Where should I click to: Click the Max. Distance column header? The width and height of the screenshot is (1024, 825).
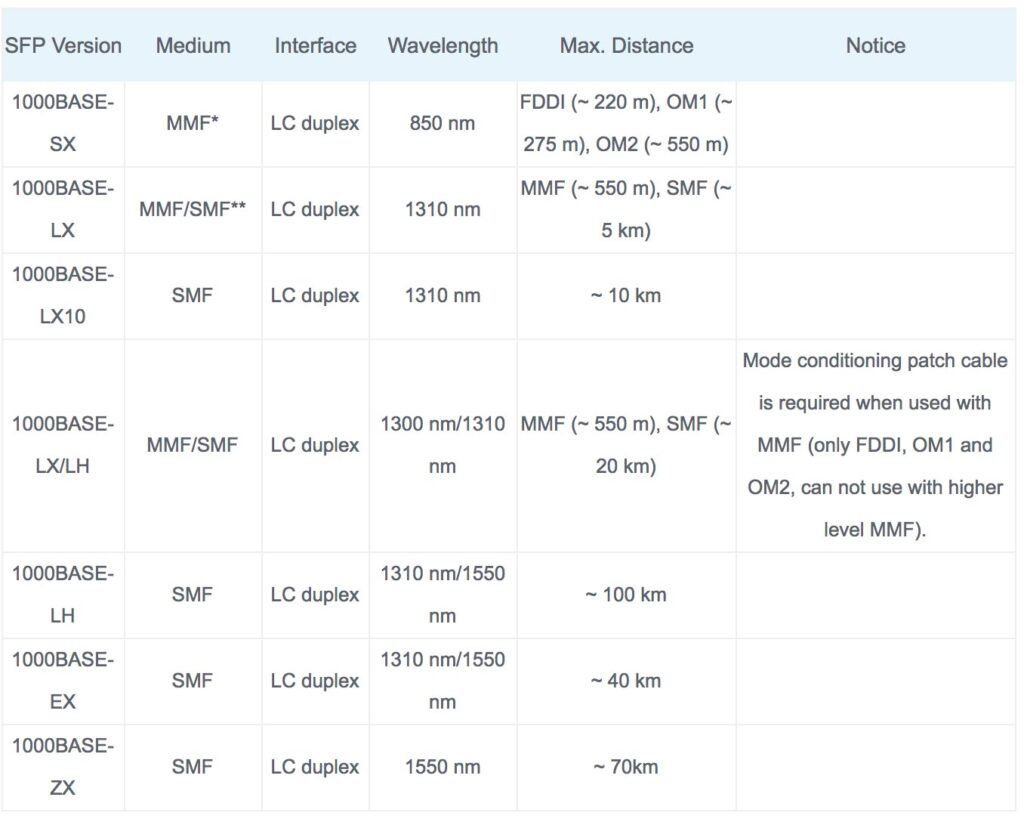click(x=626, y=46)
